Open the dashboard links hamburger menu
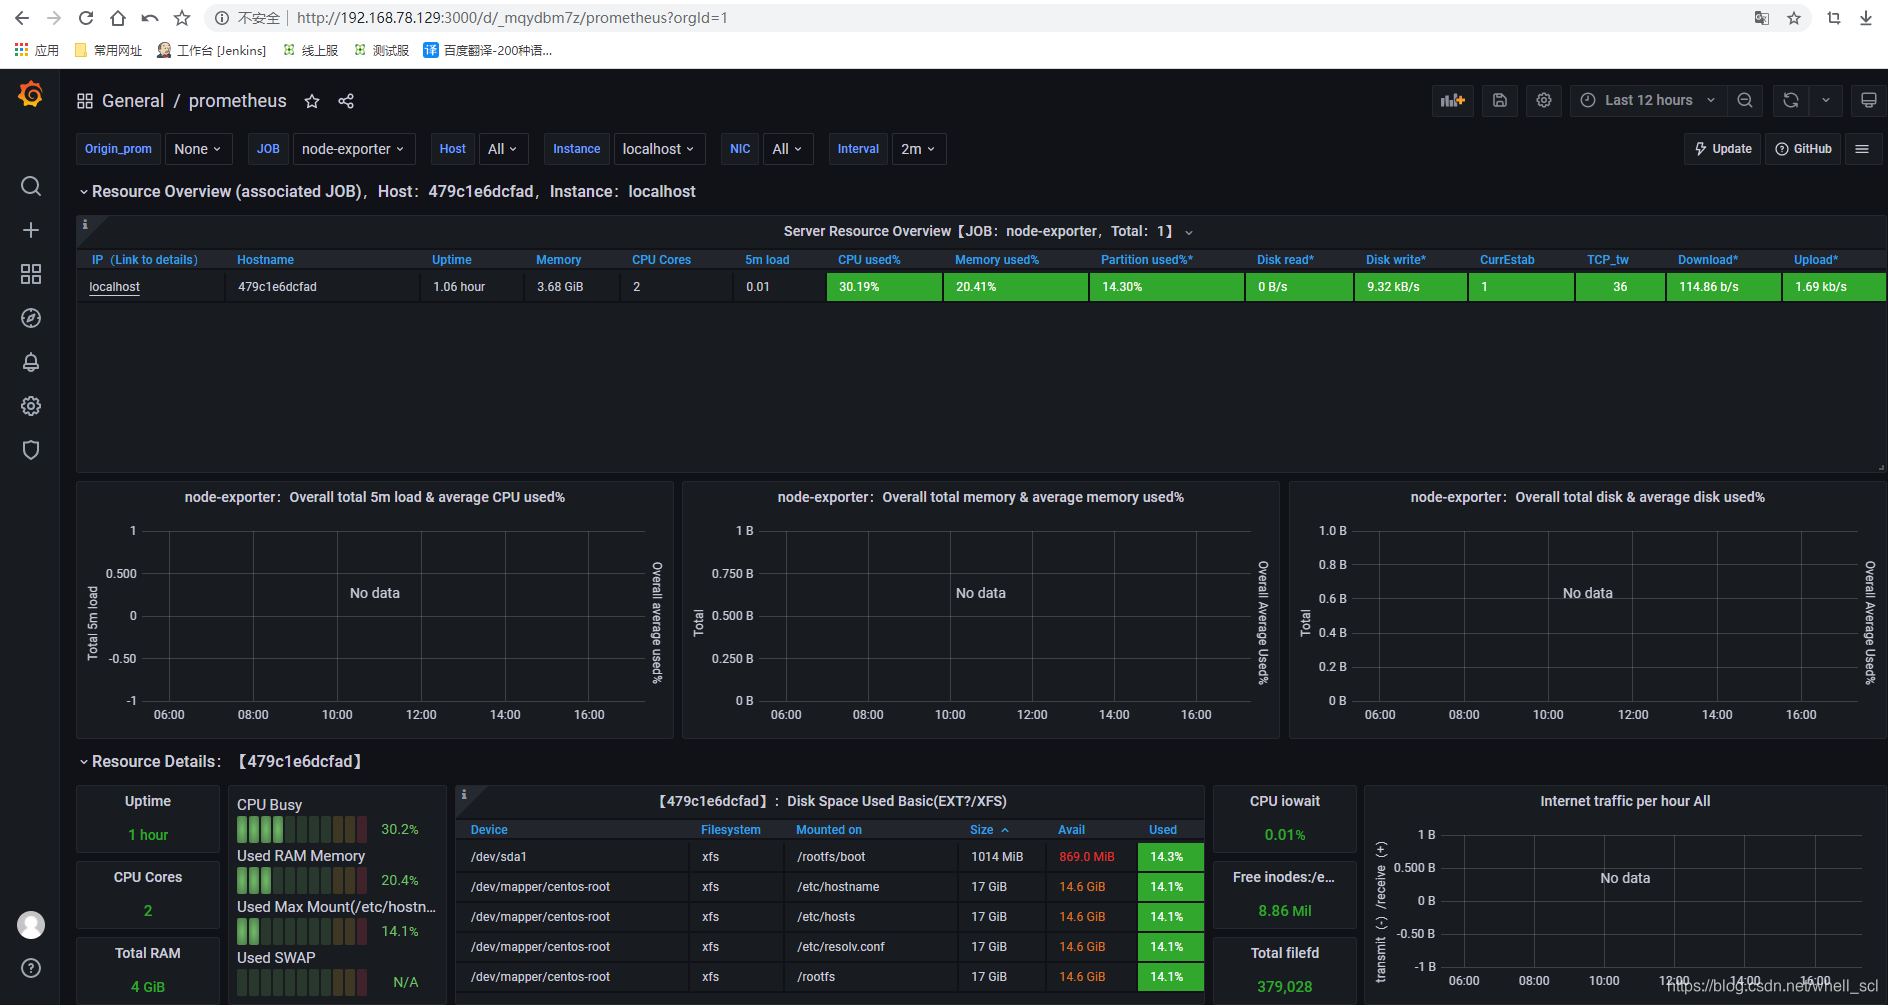 tap(1862, 149)
